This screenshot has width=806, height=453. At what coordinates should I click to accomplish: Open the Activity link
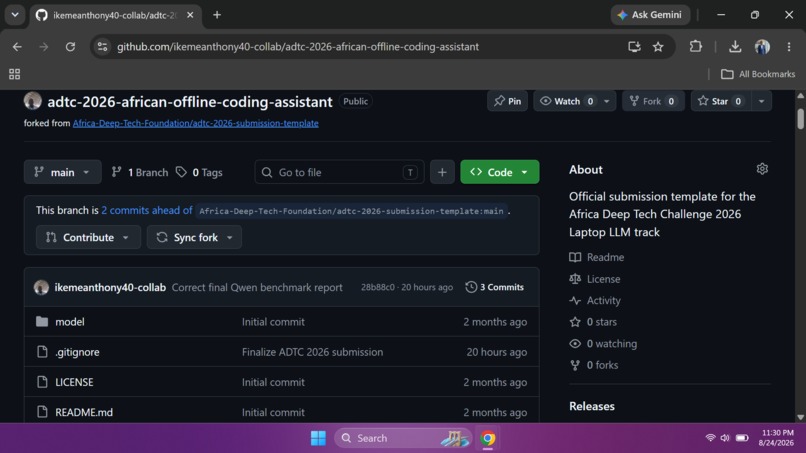[595, 301]
